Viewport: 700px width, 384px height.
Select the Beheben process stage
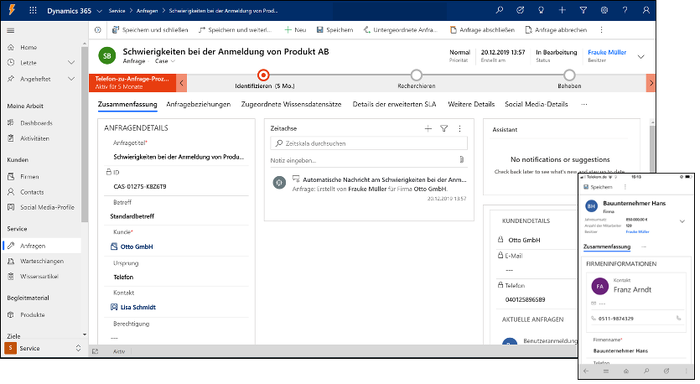coord(569,75)
